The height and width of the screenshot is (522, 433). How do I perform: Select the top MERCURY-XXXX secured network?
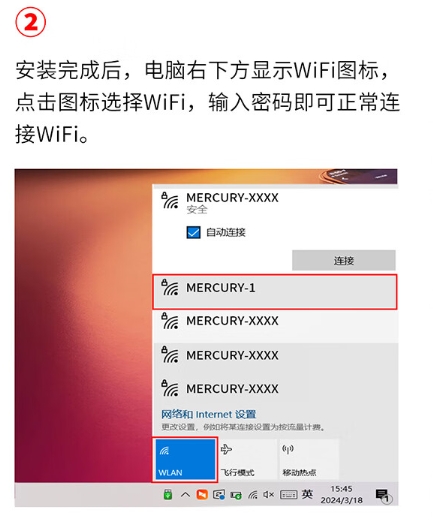(275, 203)
